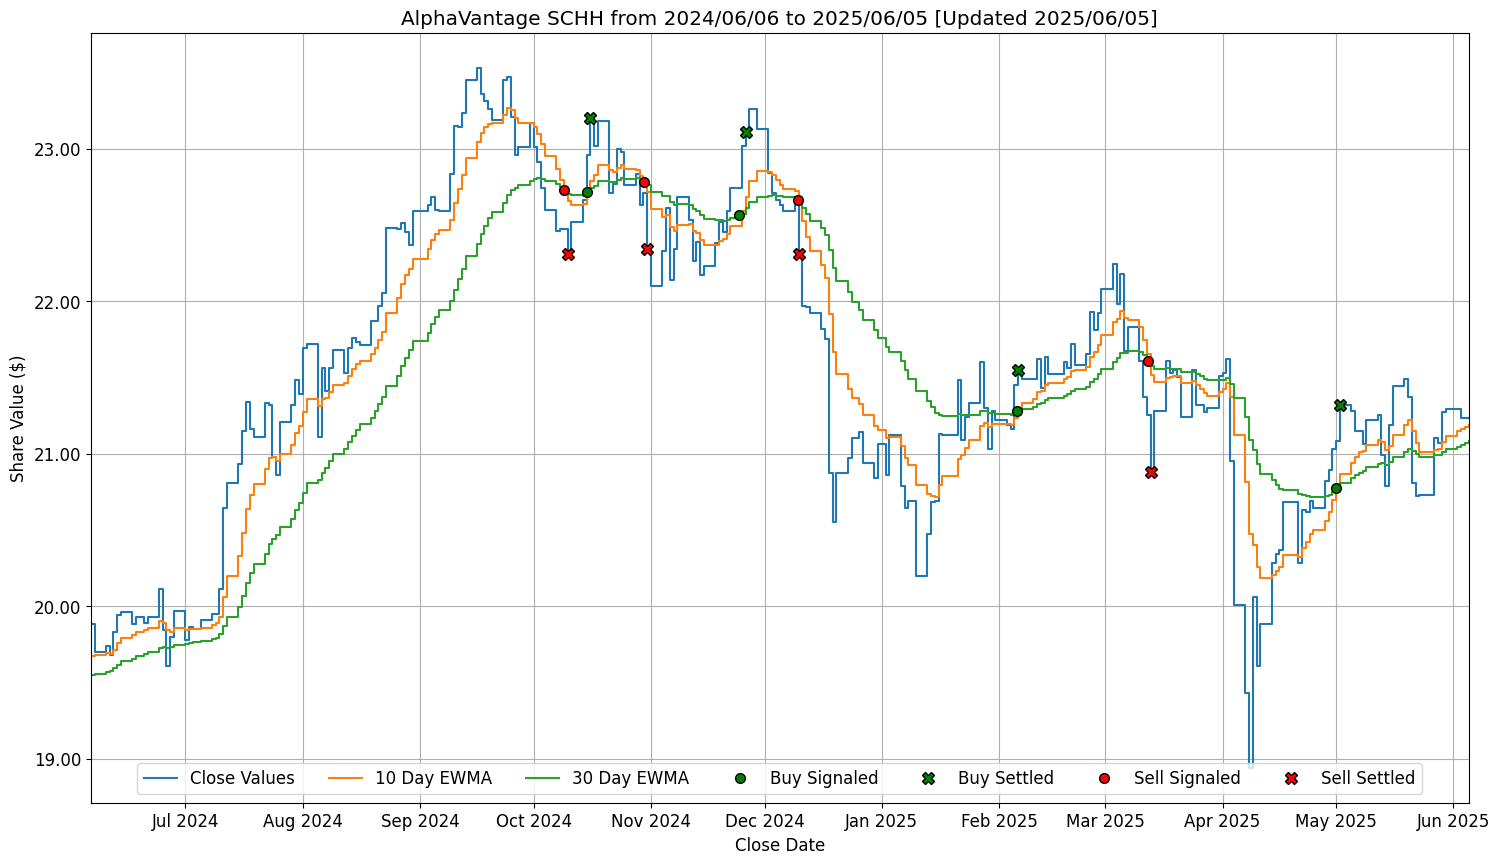Click the 'Jul 2024' x-axis tick label
Image resolution: width=1500 pixels, height=864 pixels.
(x=185, y=821)
